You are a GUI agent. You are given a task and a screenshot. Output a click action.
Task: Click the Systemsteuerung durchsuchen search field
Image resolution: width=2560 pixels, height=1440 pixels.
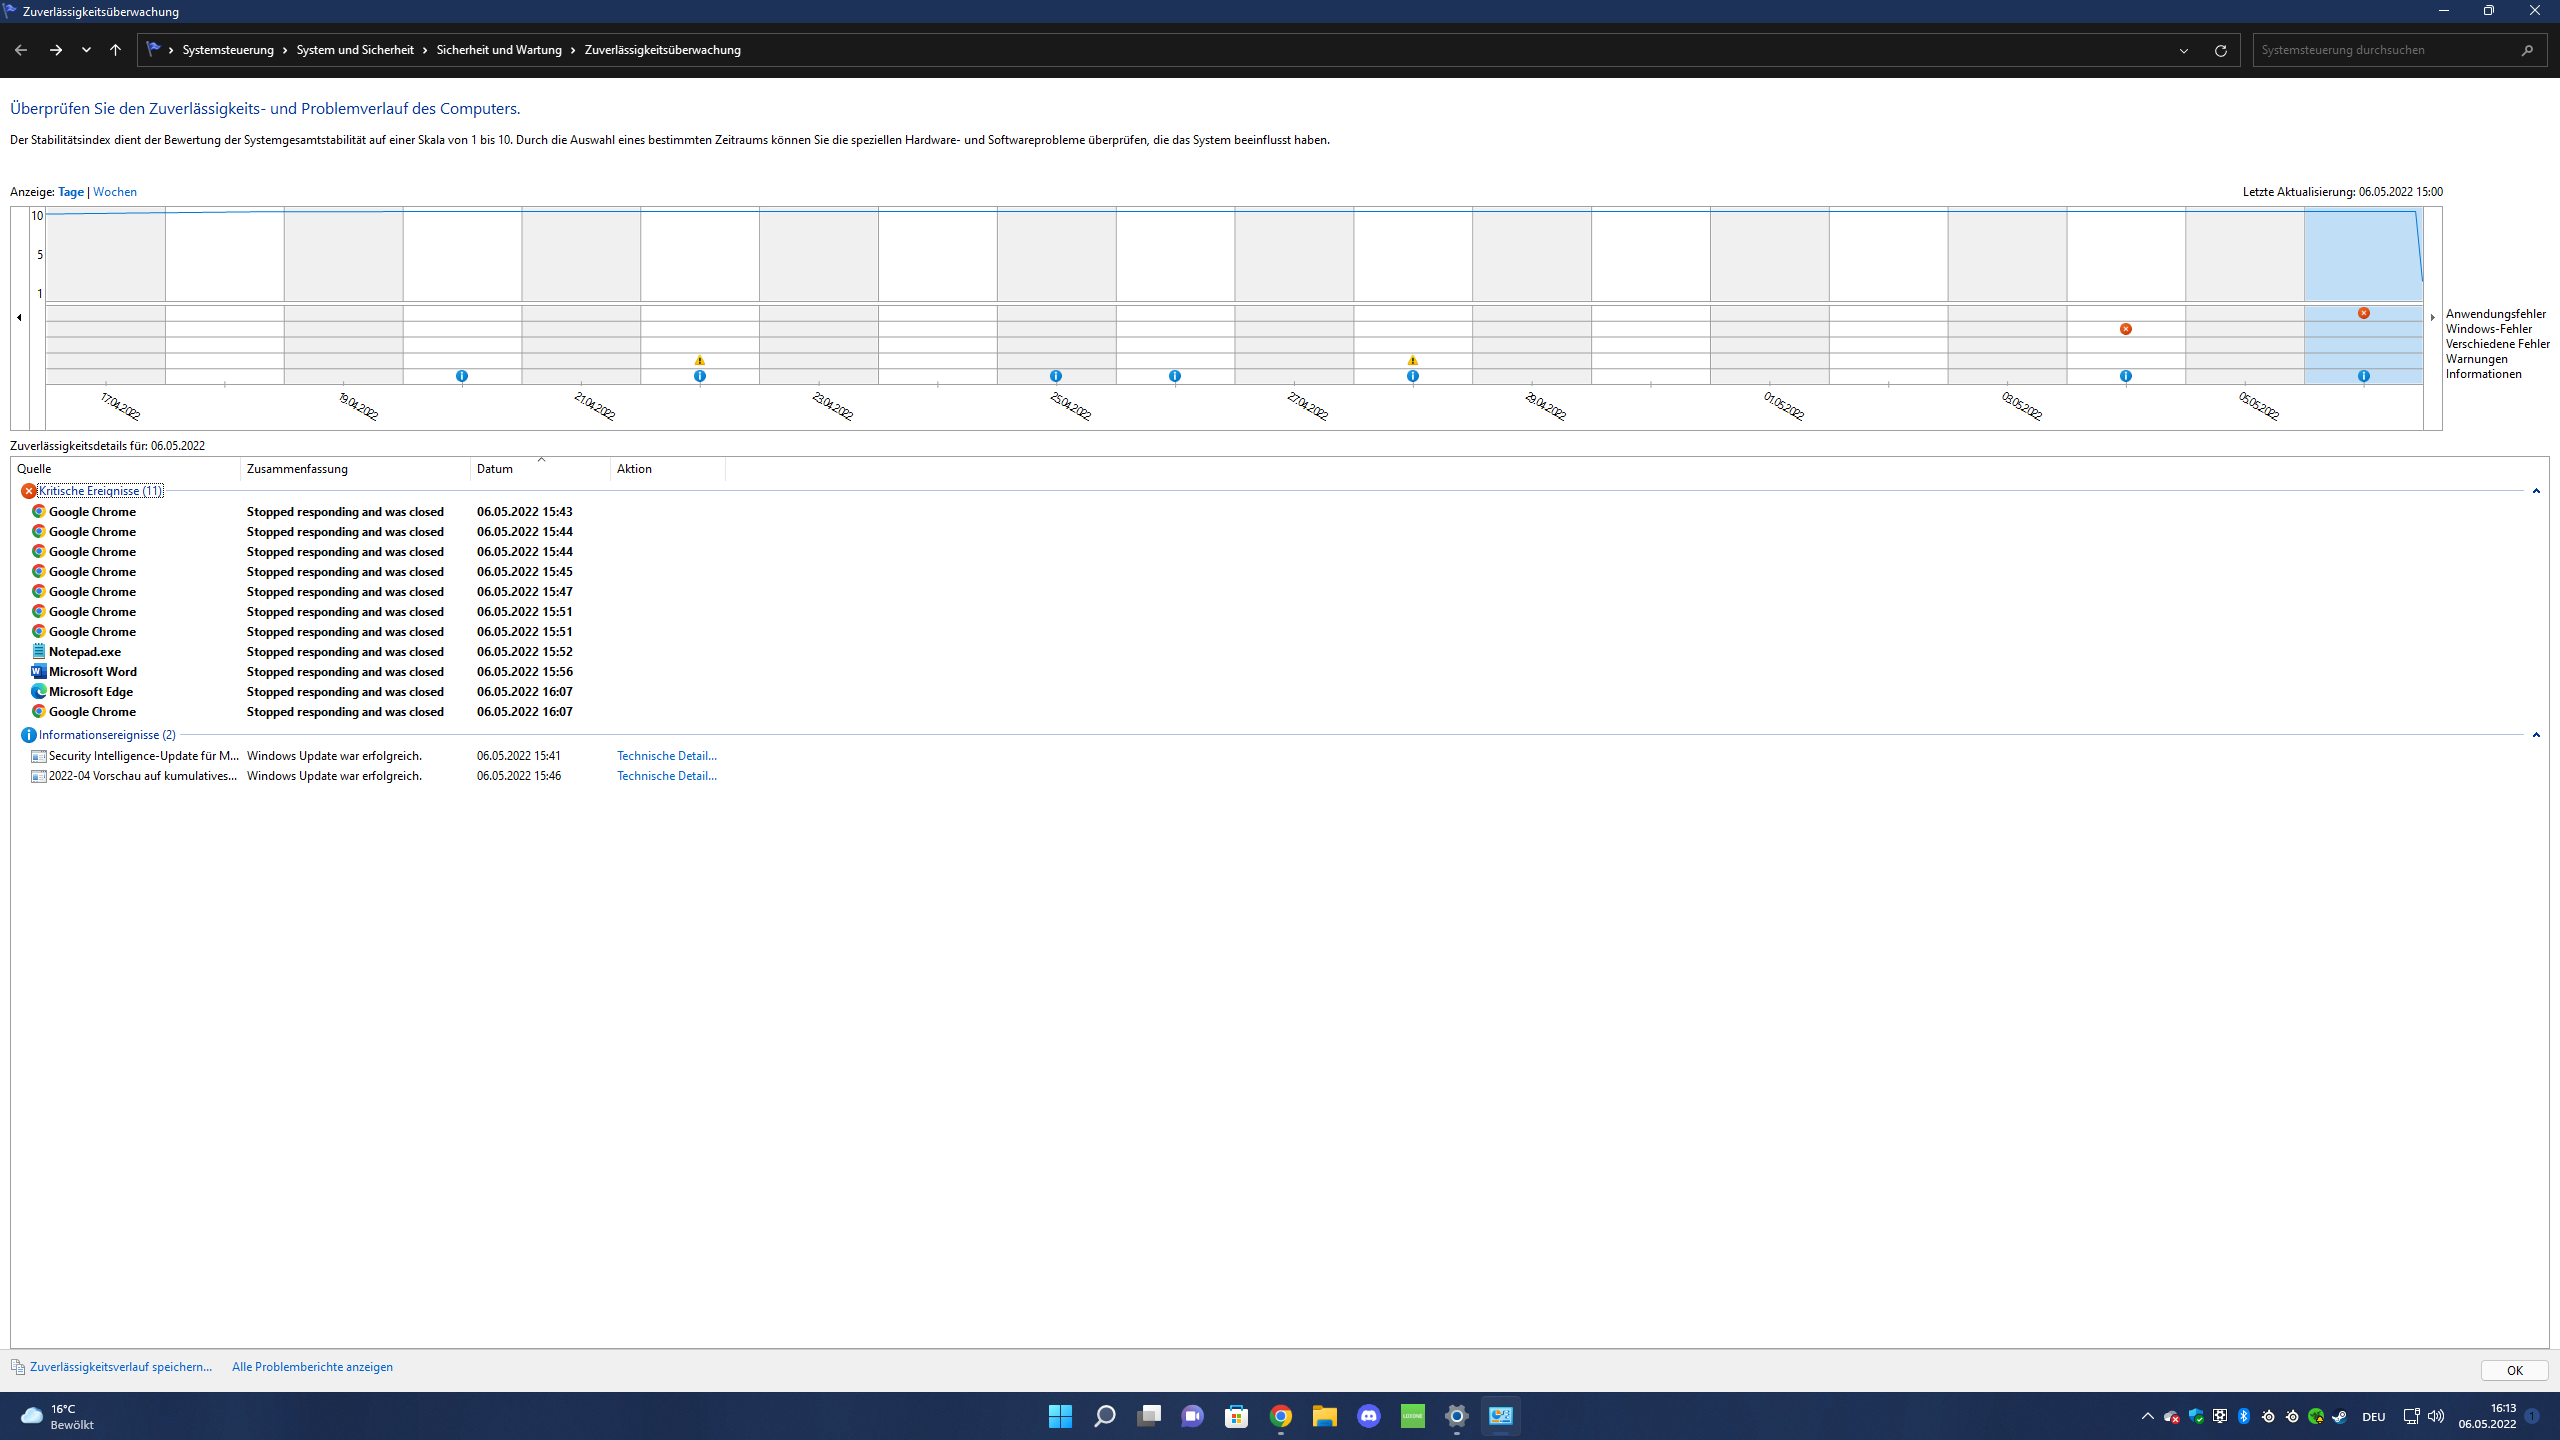(2390, 50)
